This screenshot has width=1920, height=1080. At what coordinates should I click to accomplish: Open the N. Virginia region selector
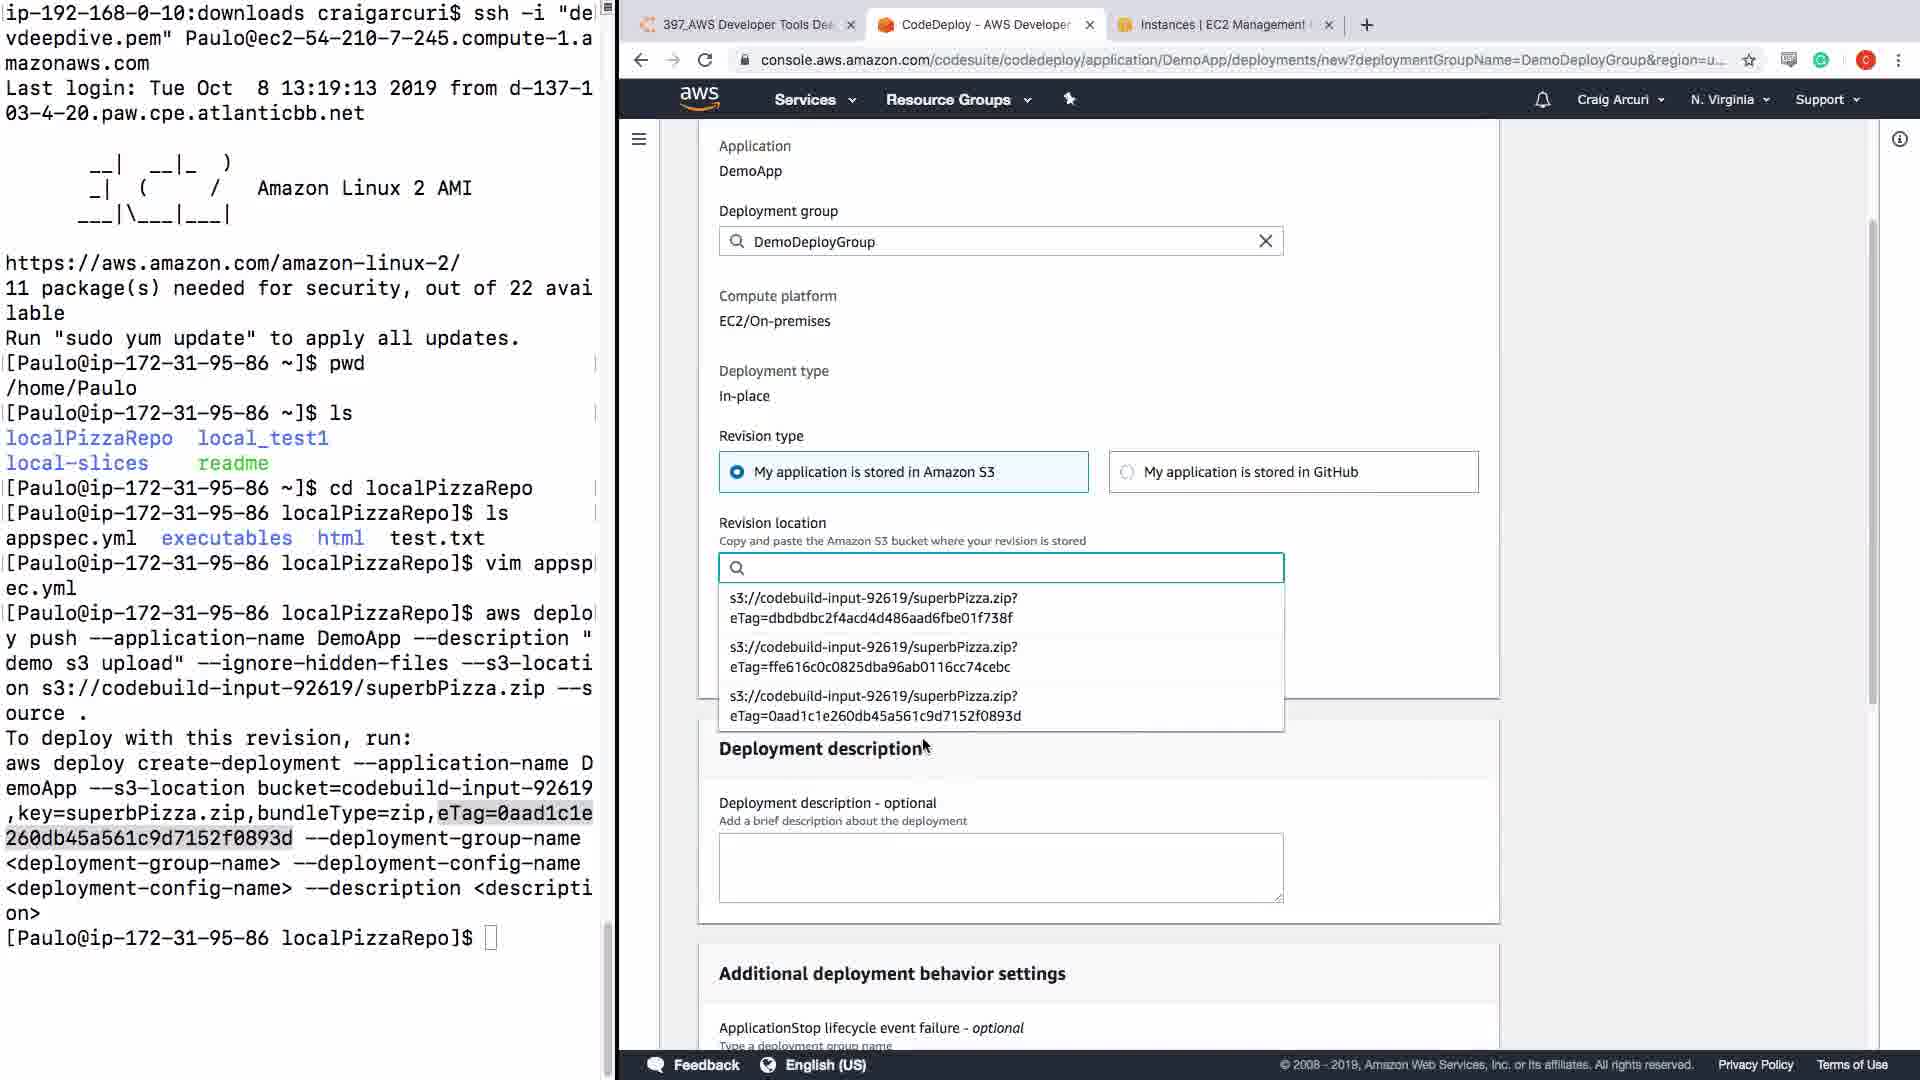(x=1729, y=100)
